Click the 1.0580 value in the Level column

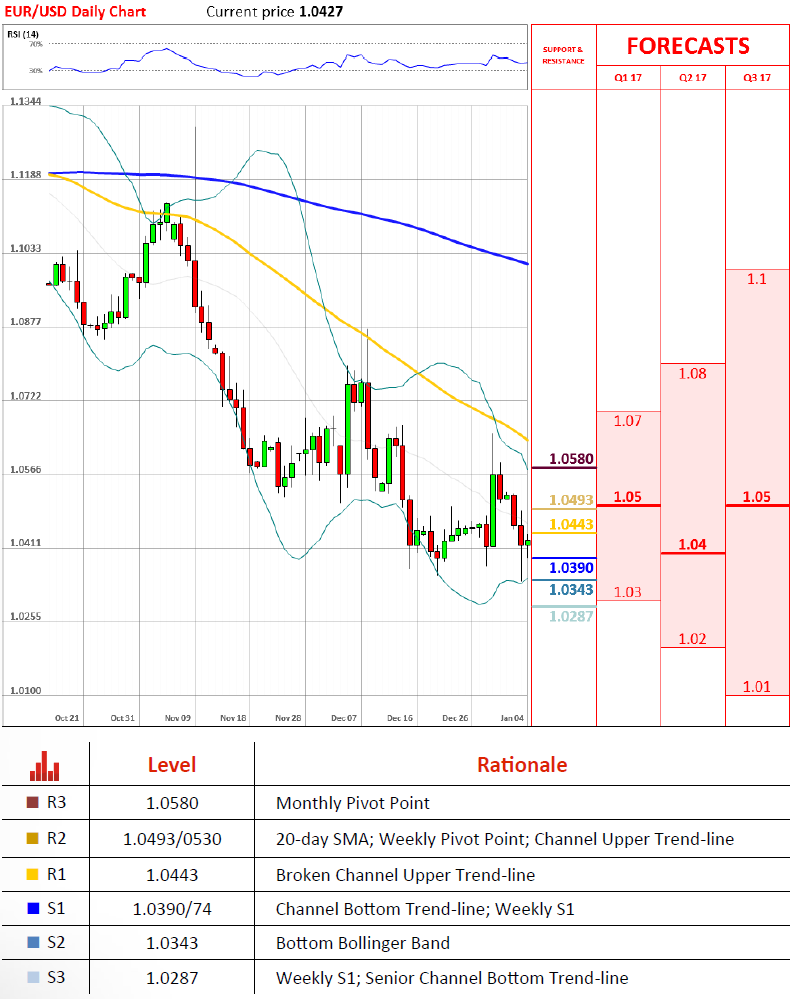pos(172,803)
